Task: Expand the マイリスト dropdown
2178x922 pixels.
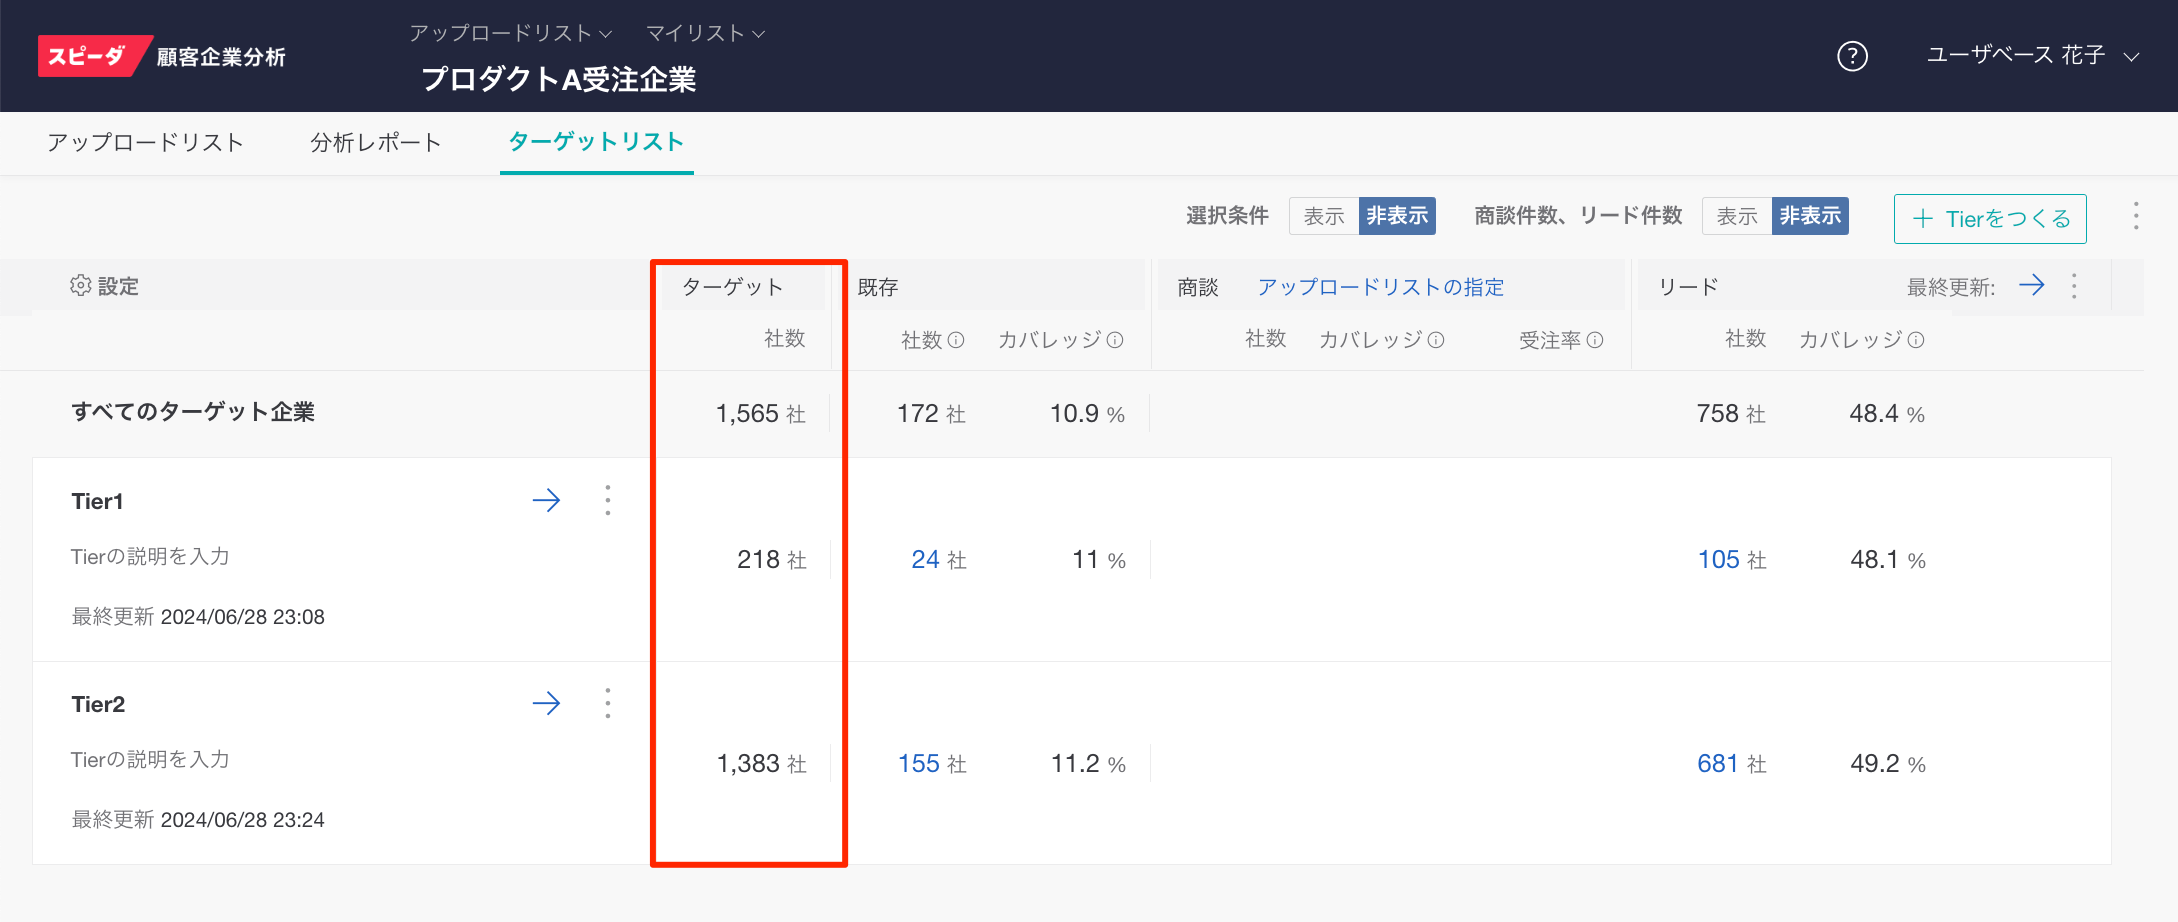Action: tap(705, 33)
